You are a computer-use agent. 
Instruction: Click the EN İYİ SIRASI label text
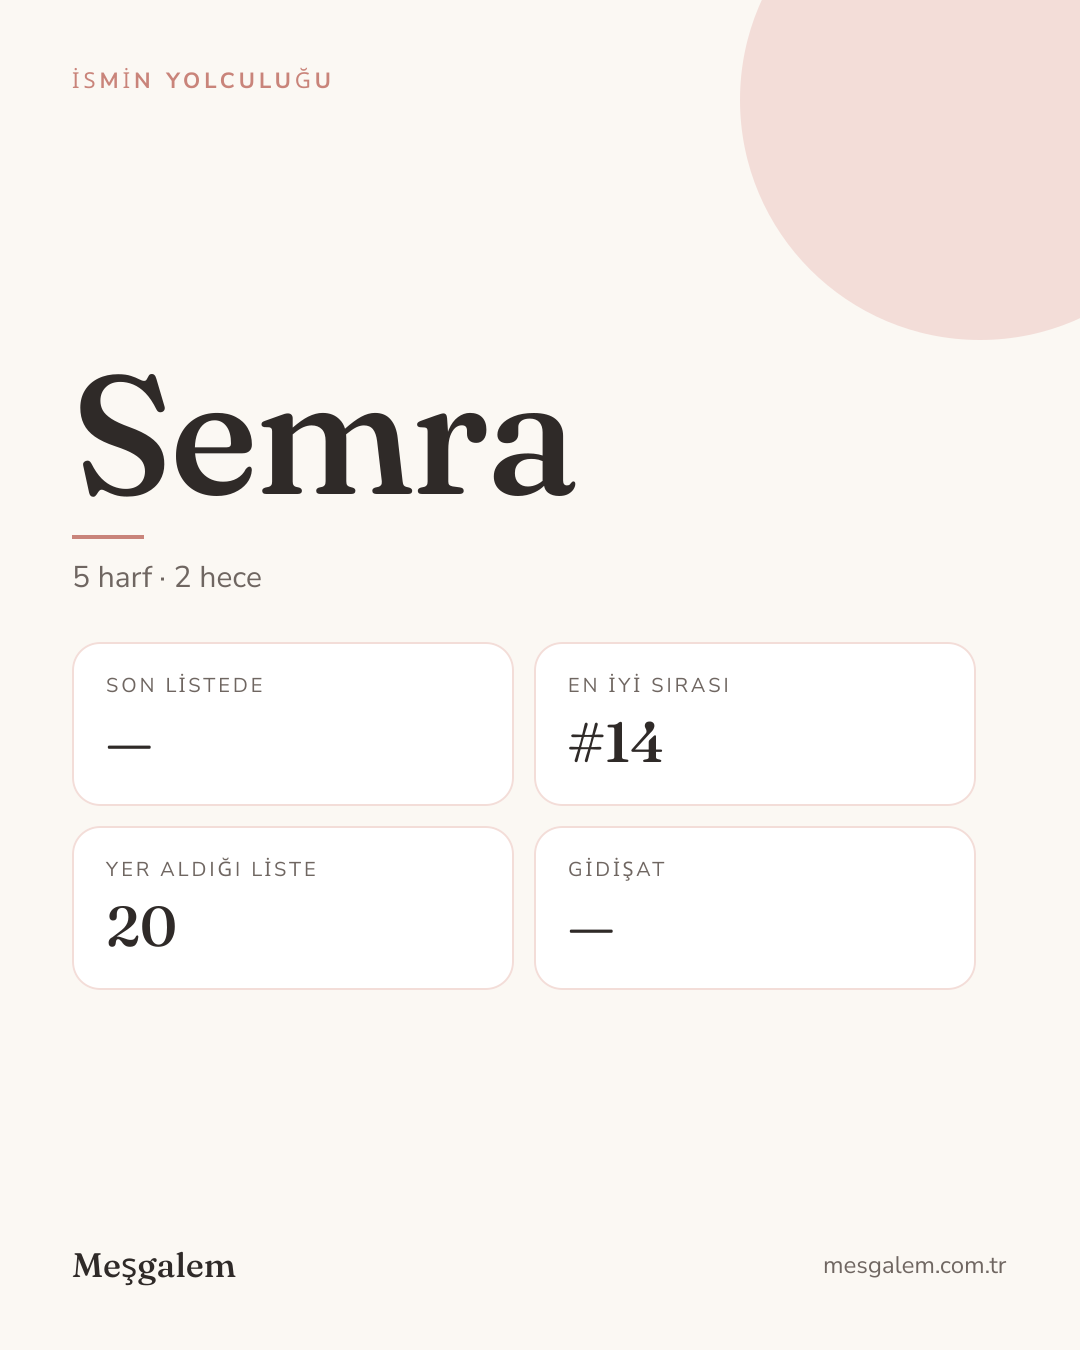pyautogui.click(x=649, y=685)
